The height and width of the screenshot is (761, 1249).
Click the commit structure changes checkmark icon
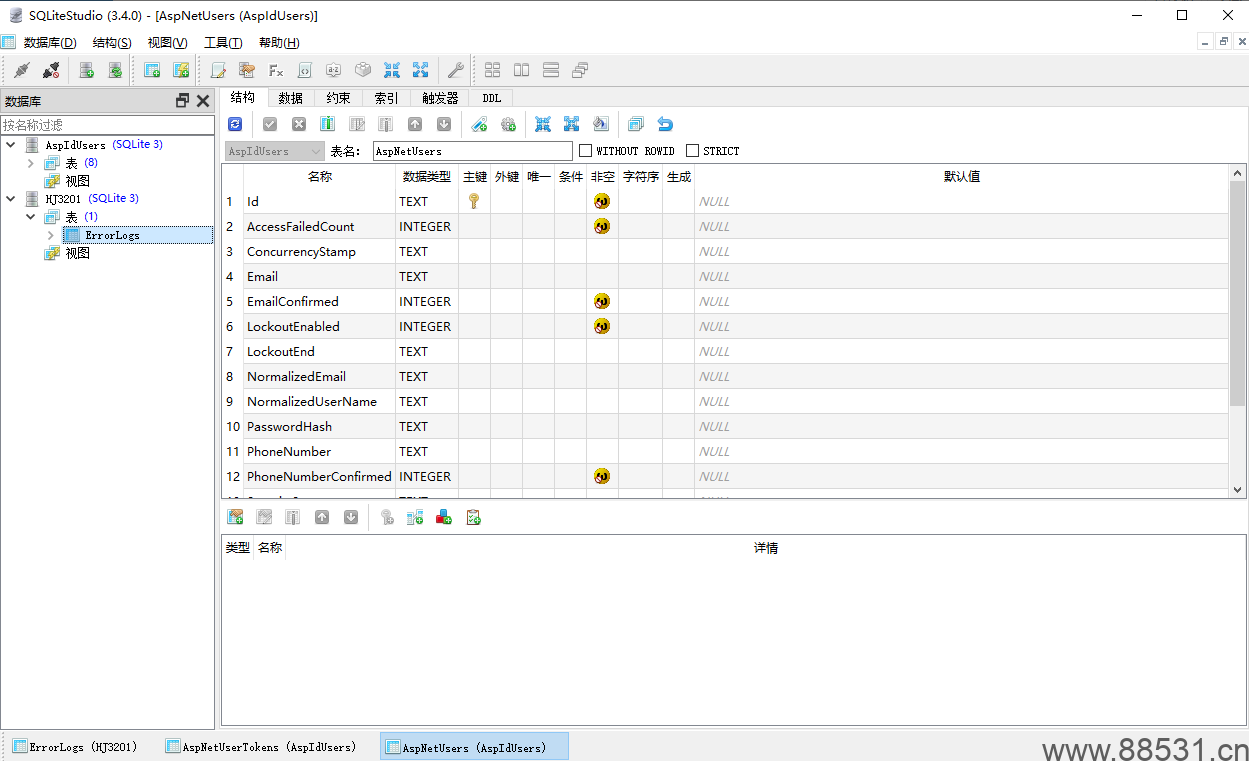[270, 124]
